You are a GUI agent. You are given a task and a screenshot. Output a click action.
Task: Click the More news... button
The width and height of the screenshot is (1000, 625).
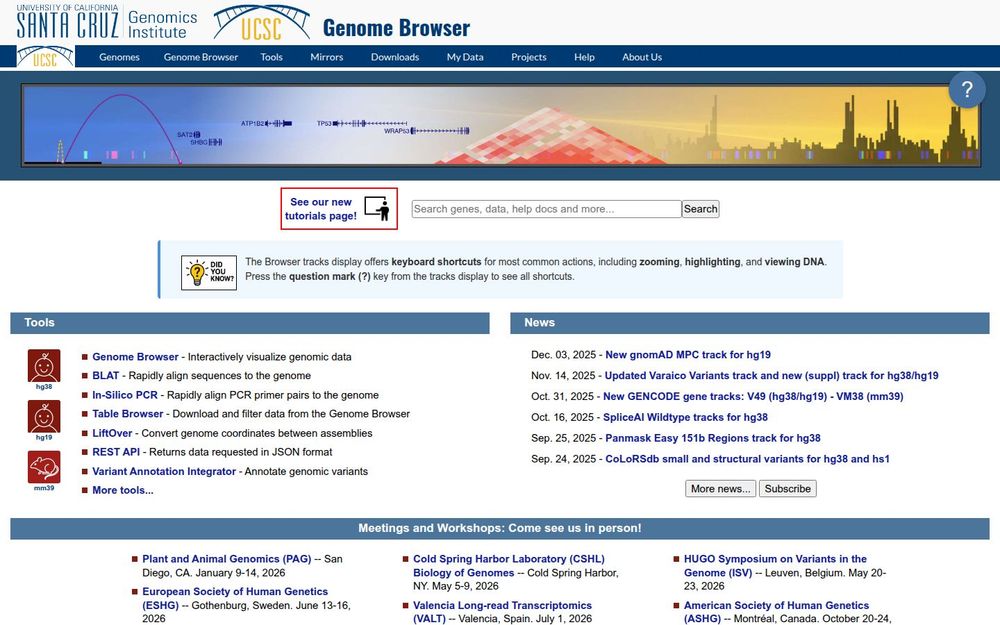click(720, 489)
